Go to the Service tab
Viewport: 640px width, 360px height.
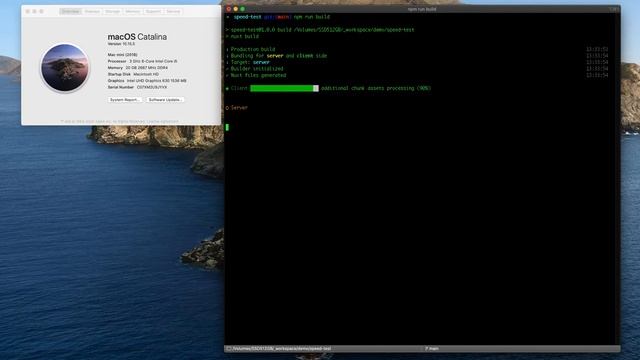173,11
